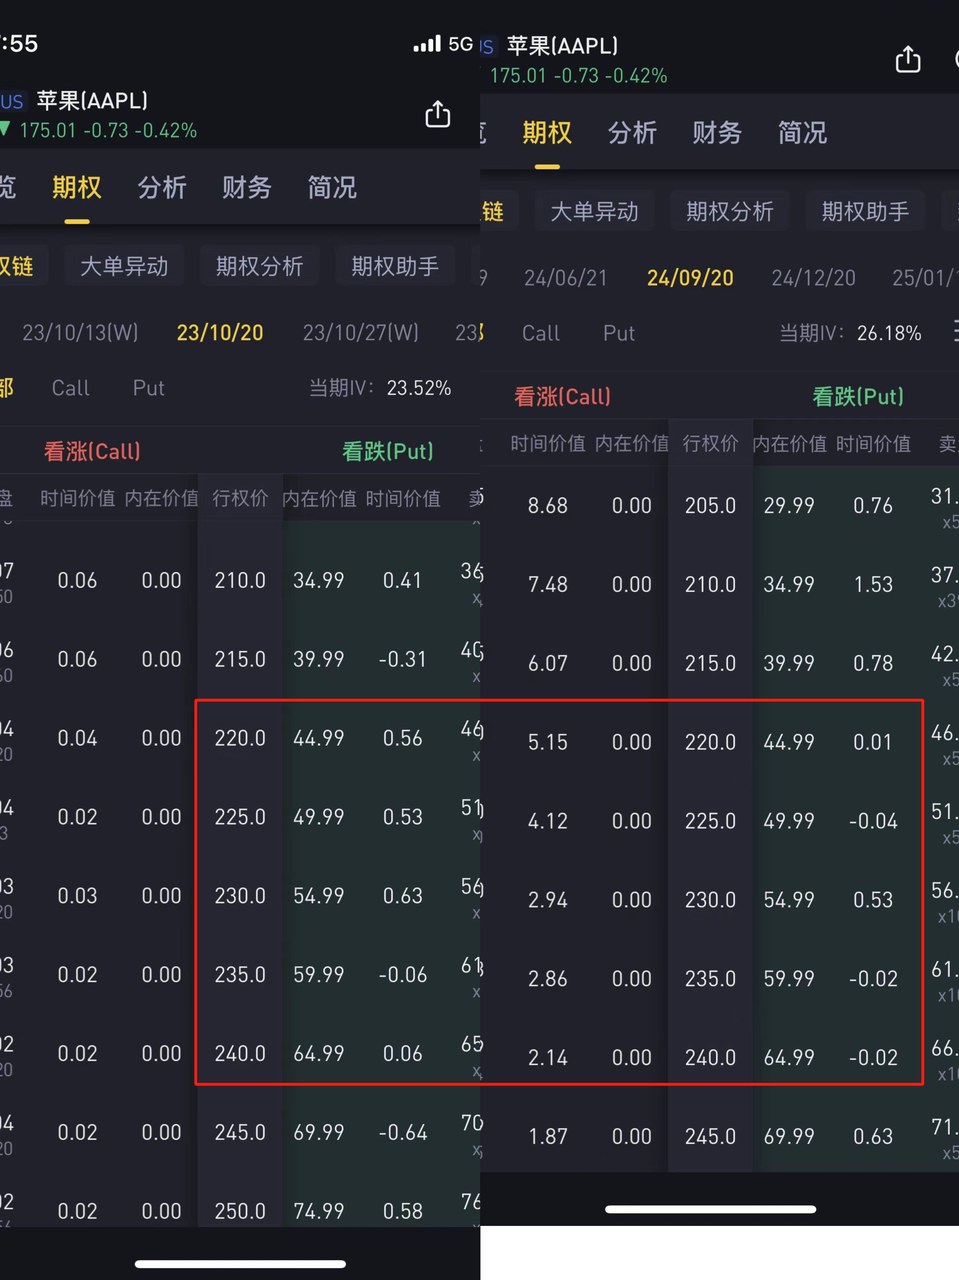Switch to 分析 tab in the left screenshot
This screenshot has height=1280, width=959.
click(162, 187)
